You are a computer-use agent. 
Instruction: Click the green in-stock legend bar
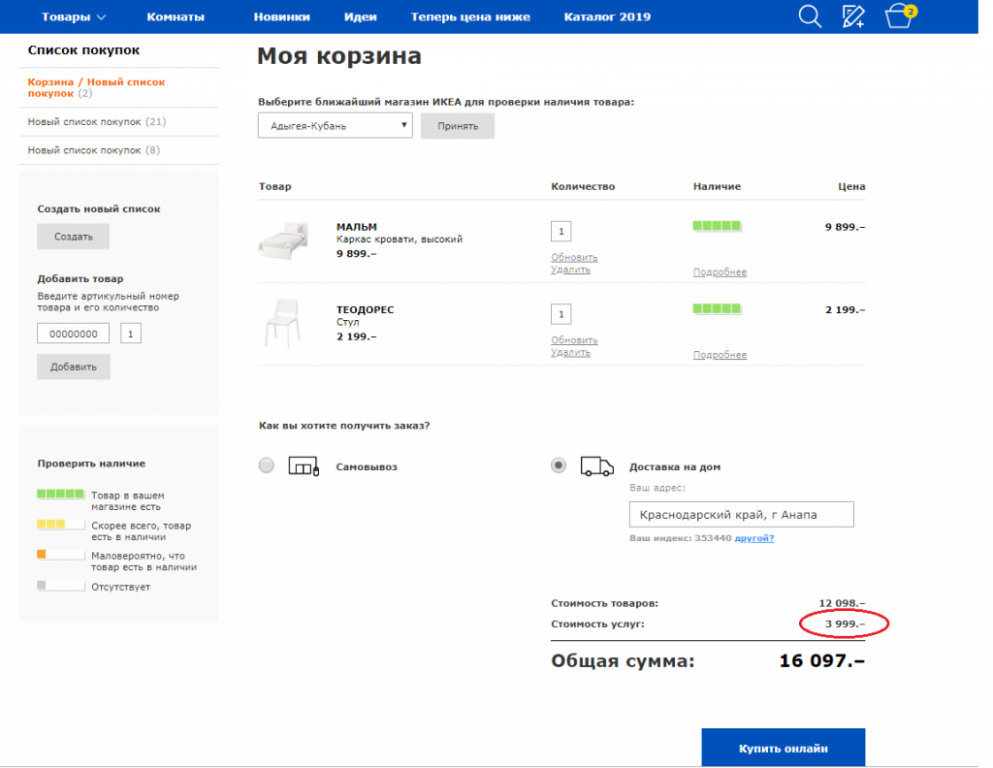tap(61, 494)
